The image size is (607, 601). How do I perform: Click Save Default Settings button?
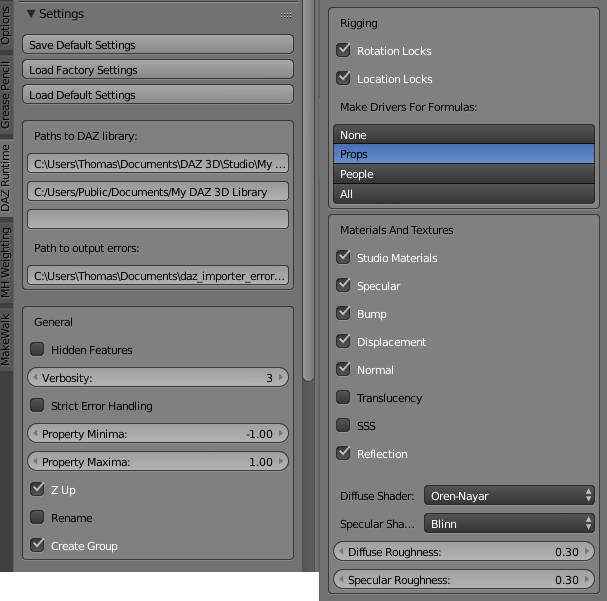[x=158, y=45]
